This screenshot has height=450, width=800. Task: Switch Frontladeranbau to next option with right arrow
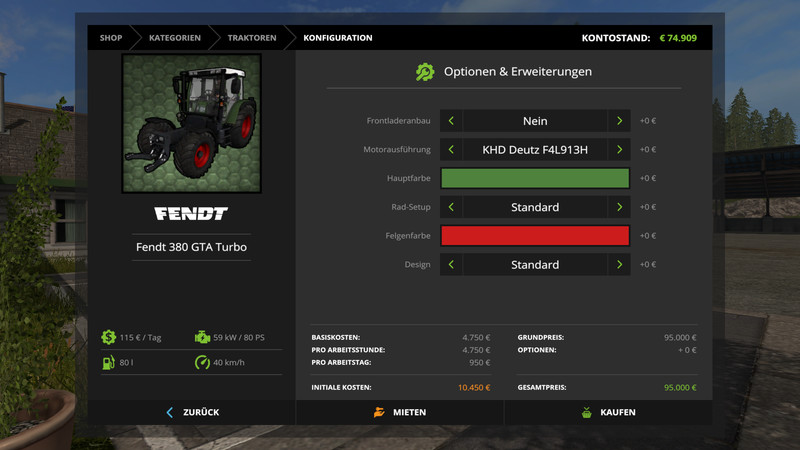[620, 121]
